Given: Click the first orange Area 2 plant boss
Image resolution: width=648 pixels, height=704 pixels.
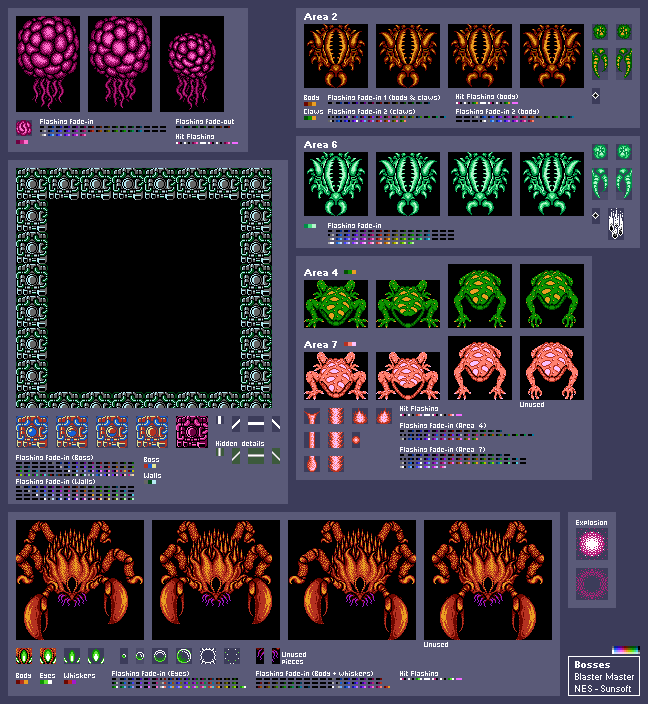Looking at the screenshot, I should click(x=336, y=56).
